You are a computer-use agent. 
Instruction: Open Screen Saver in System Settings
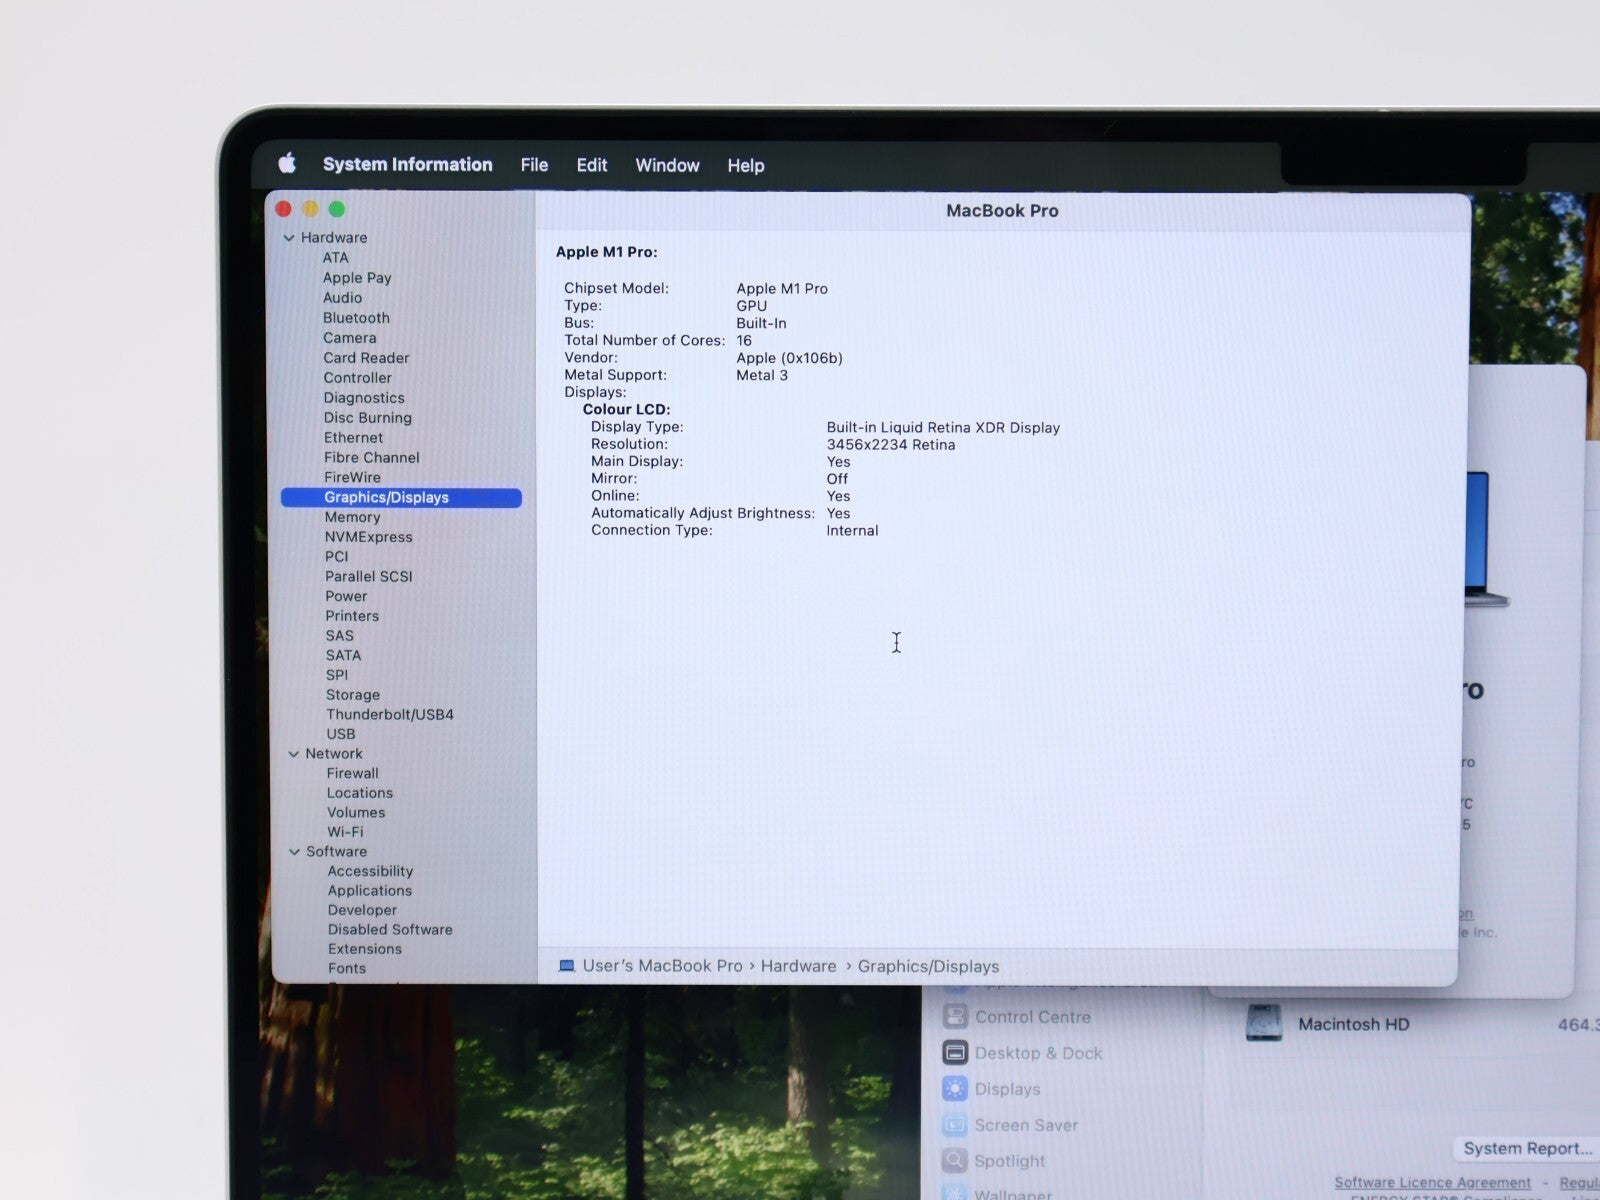point(1026,1125)
